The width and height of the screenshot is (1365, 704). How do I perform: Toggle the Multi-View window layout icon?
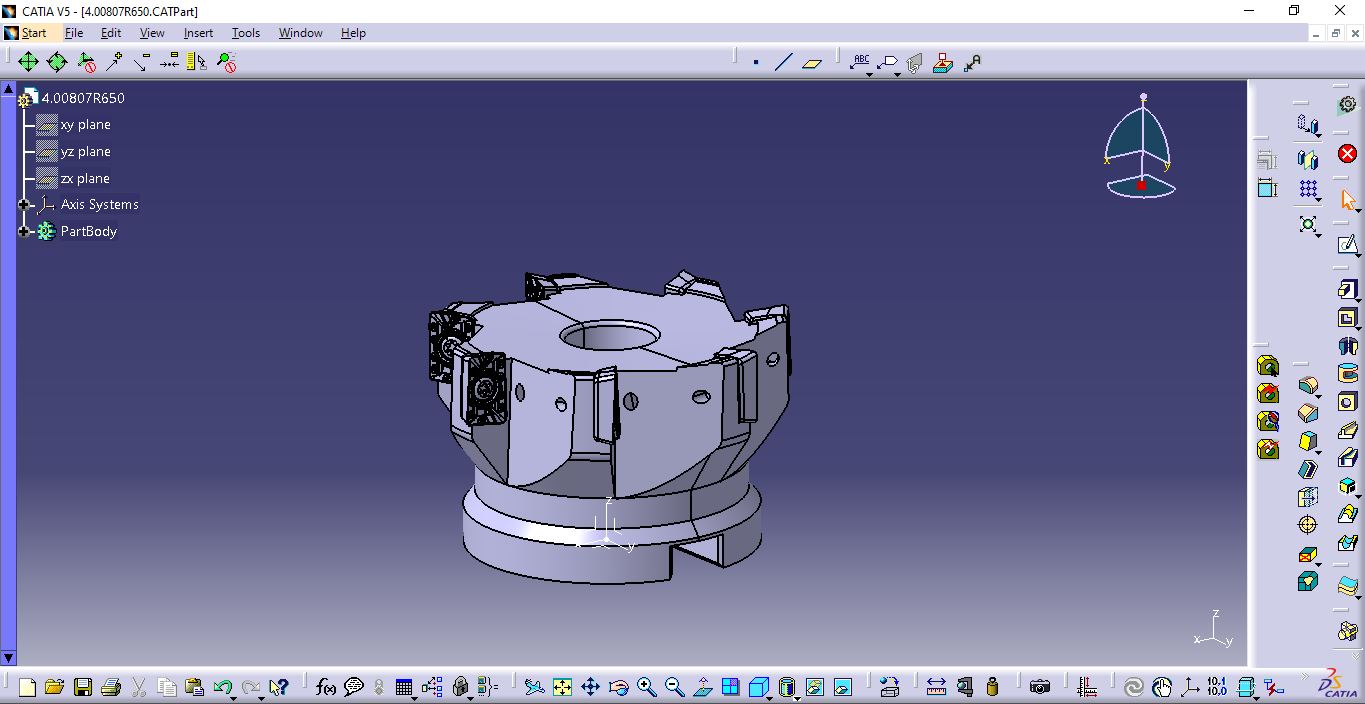[x=731, y=687]
